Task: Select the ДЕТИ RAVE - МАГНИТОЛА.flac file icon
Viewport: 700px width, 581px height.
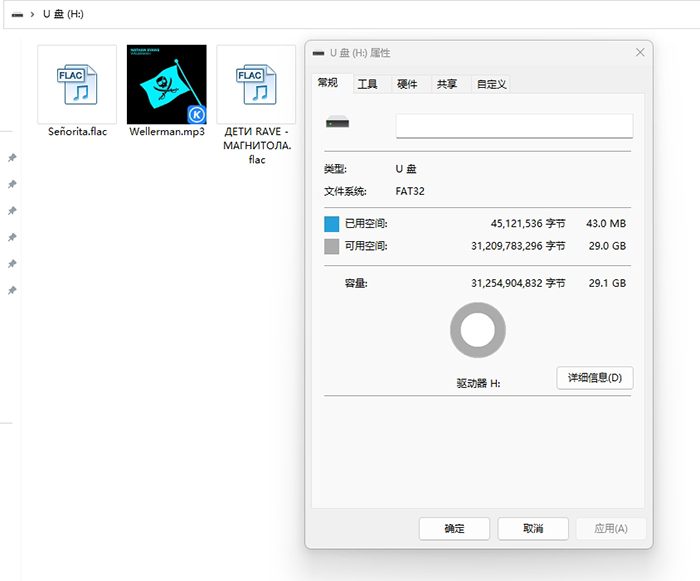Action: pyautogui.click(x=257, y=84)
